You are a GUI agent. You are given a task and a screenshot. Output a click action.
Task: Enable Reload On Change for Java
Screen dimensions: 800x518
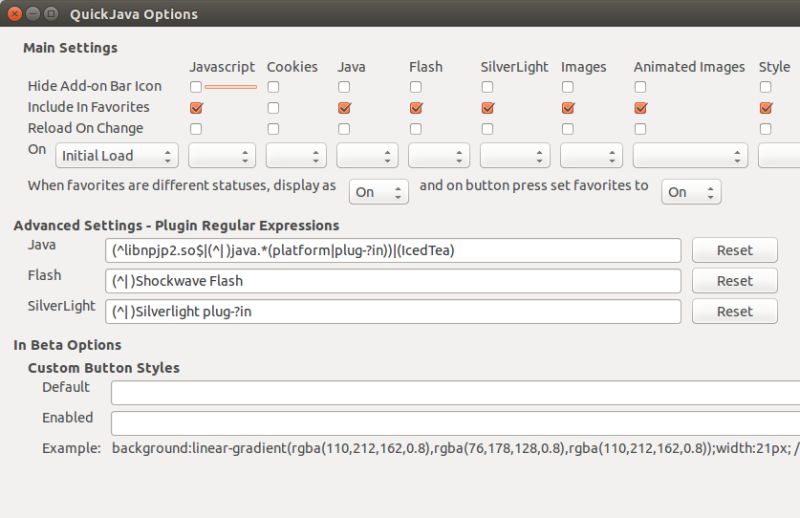pos(344,129)
